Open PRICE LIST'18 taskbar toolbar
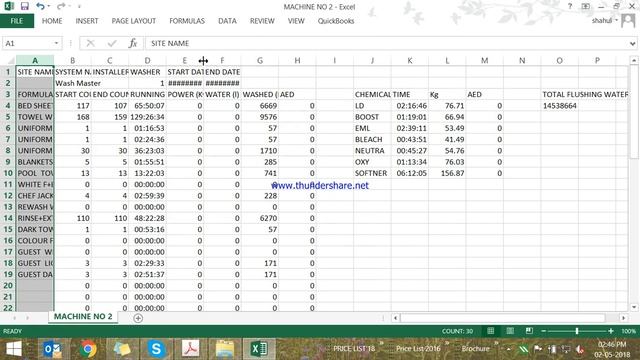This screenshot has height=360, width=640. point(354,349)
